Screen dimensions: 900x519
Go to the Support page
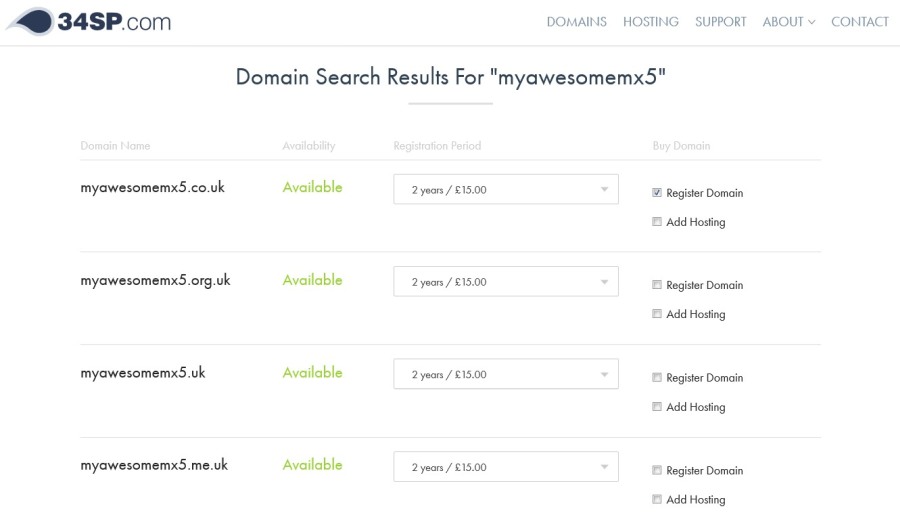coord(720,22)
